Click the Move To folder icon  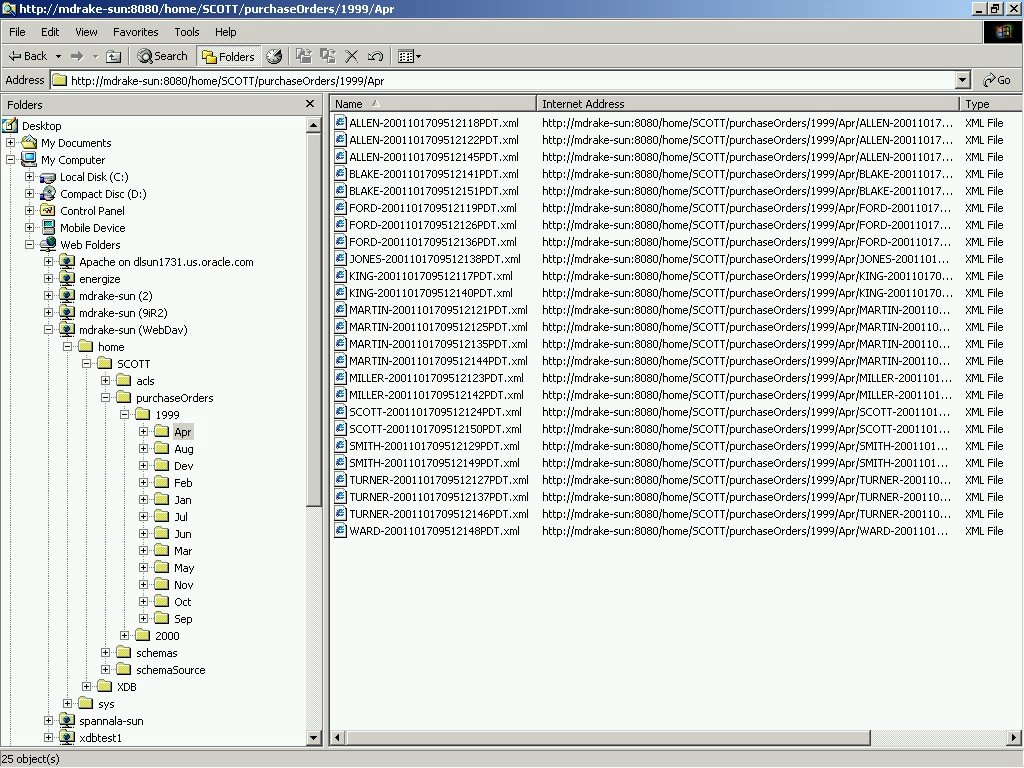[x=304, y=57]
